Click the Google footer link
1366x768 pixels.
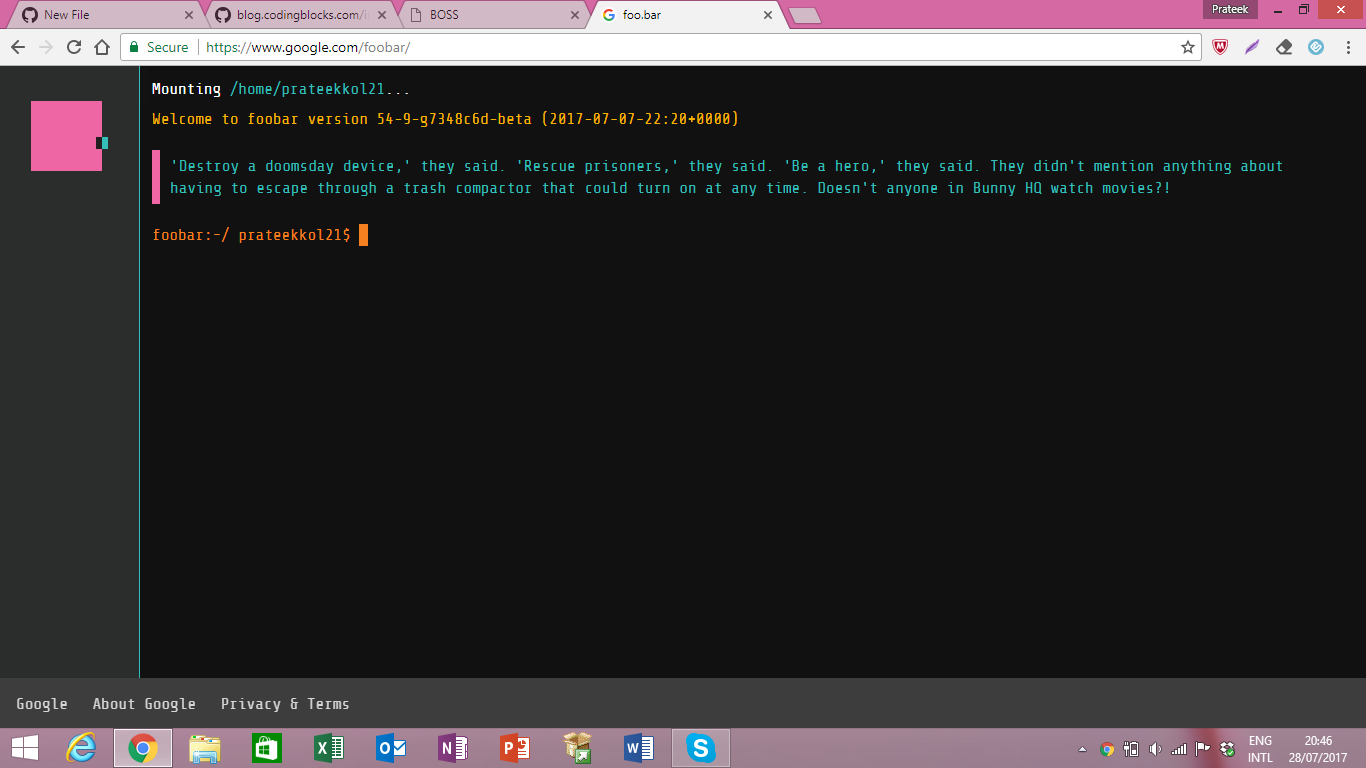(42, 704)
